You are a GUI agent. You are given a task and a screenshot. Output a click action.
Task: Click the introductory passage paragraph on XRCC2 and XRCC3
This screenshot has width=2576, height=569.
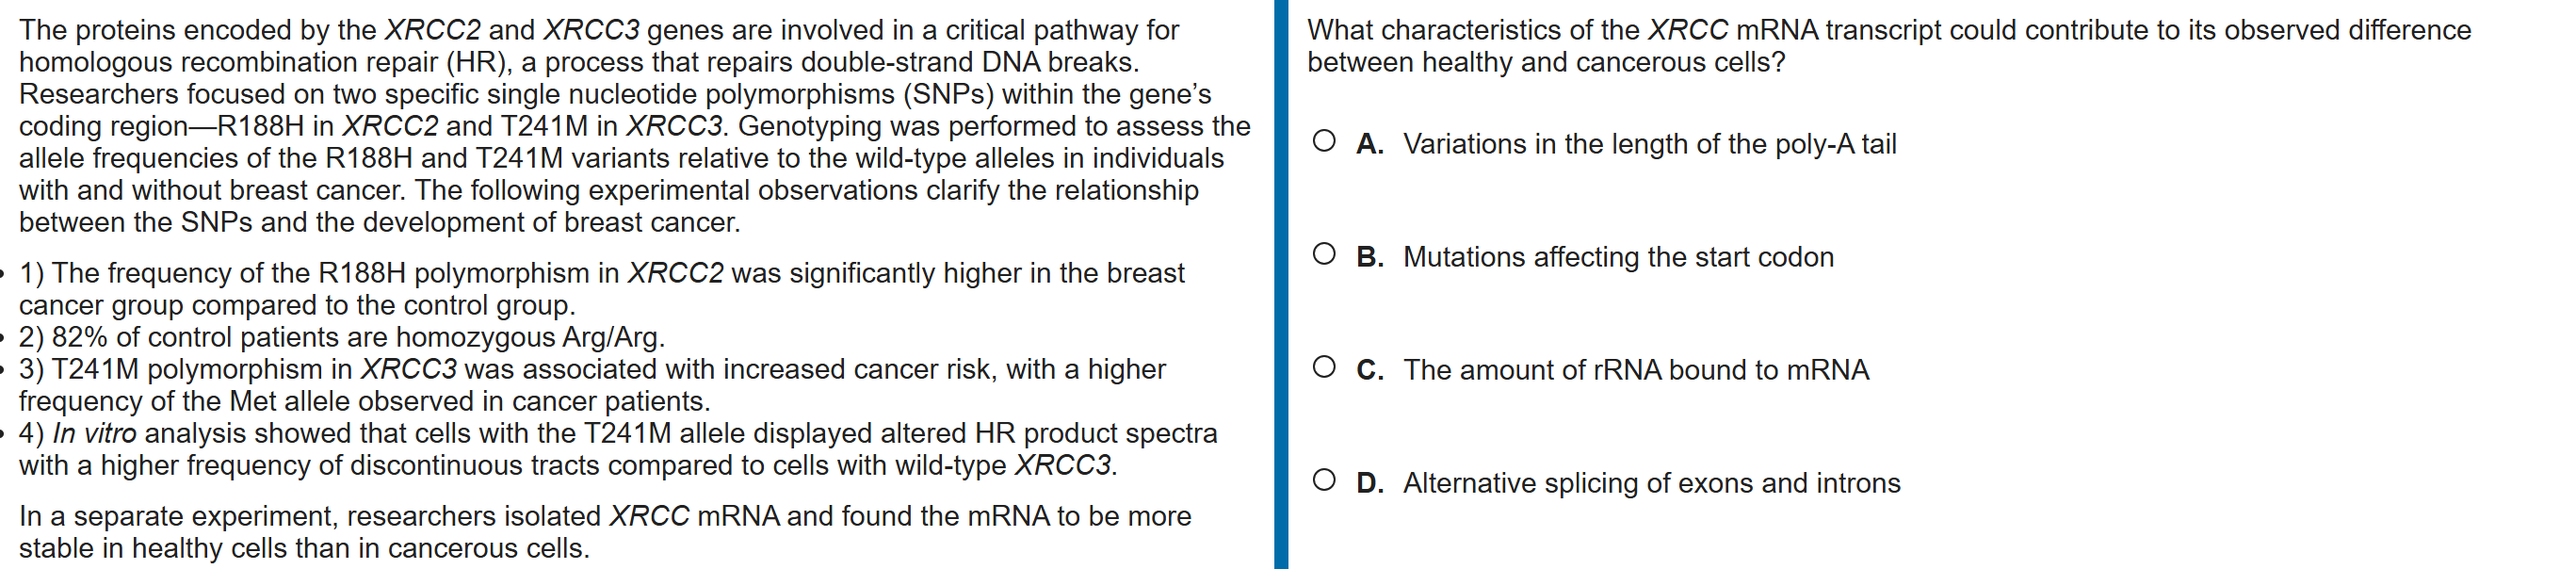634,126
